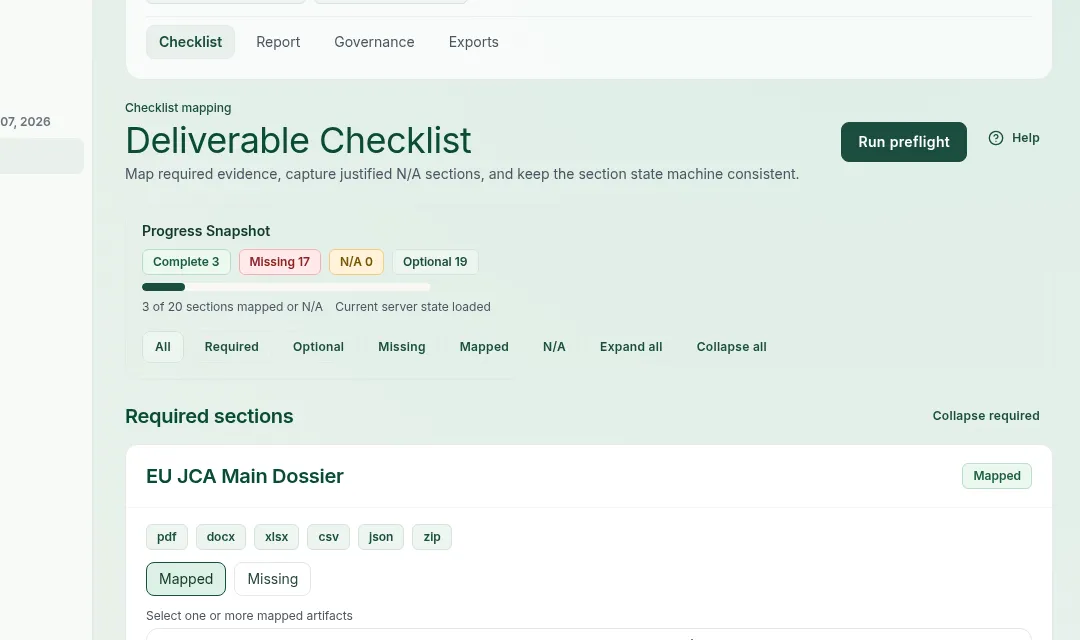Apply the N/A filter

pos(554,346)
